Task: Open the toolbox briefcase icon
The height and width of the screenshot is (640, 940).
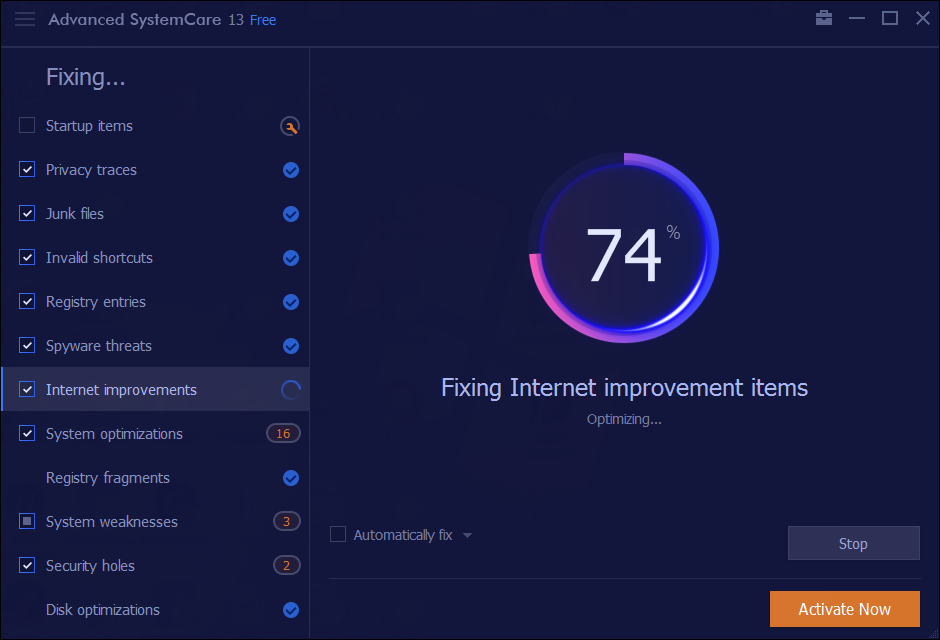Action: pos(824,18)
